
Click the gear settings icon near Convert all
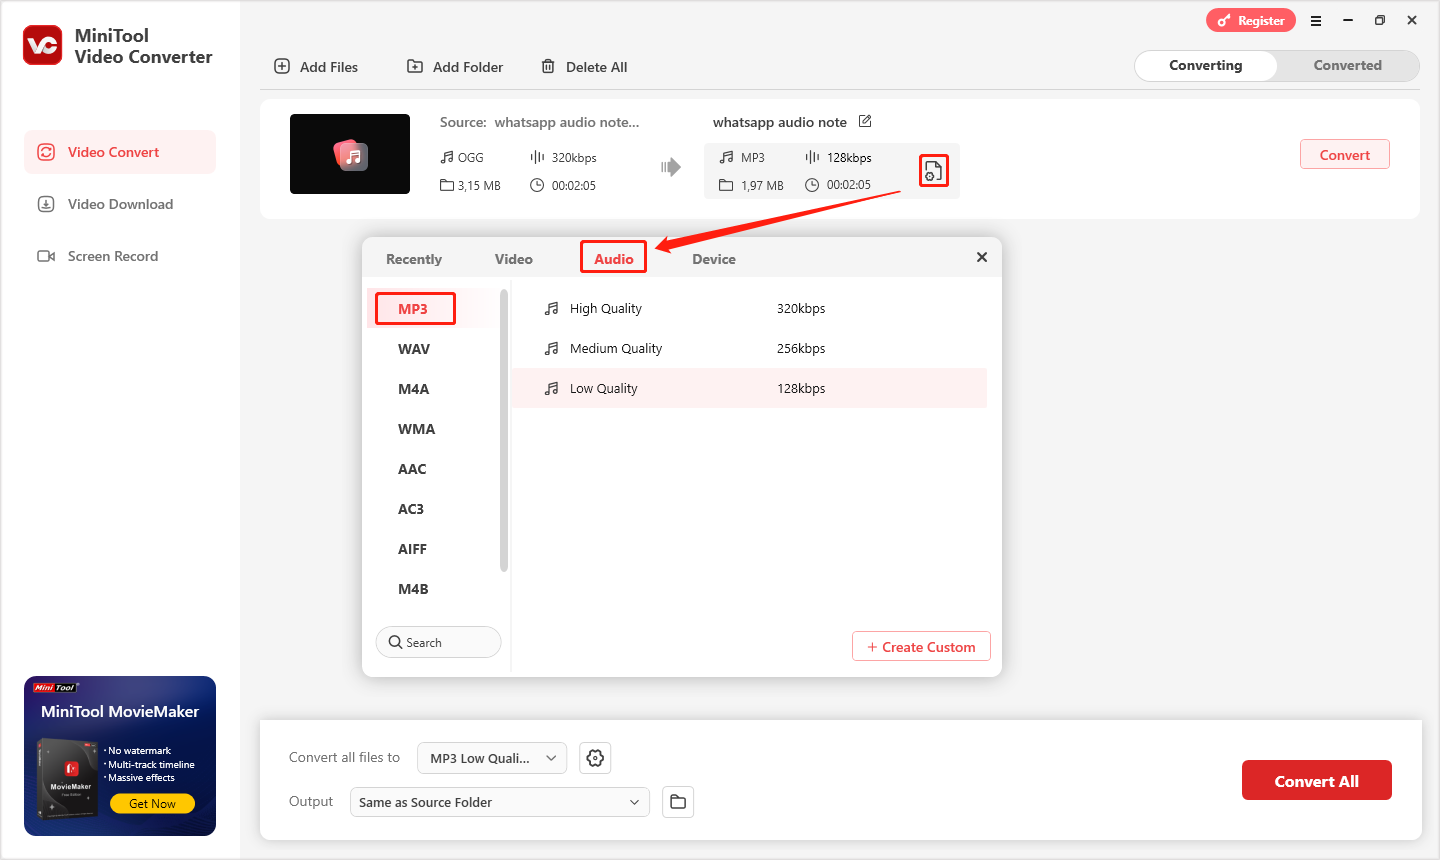tap(595, 758)
